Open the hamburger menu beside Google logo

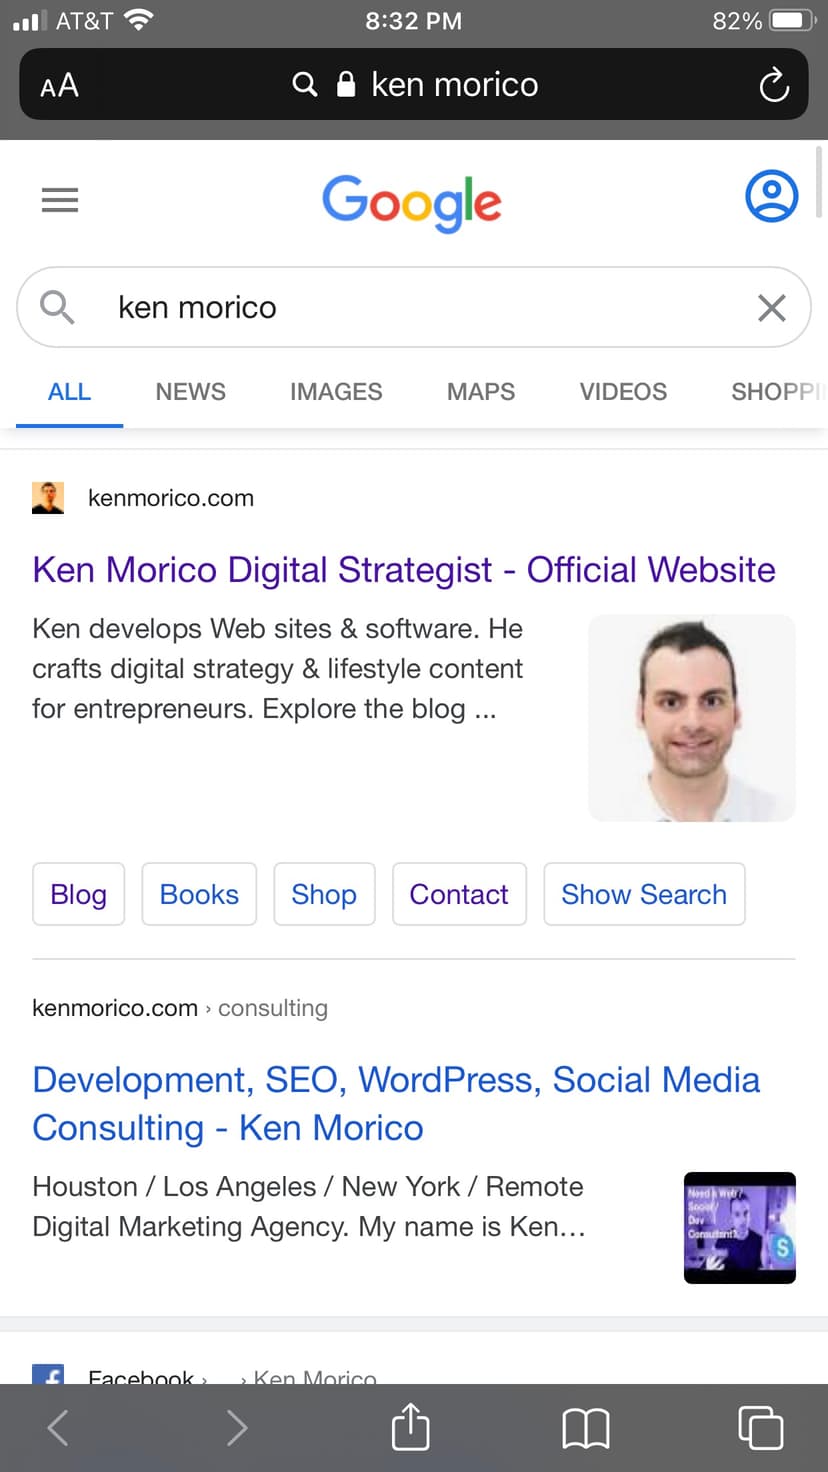tap(60, 200)
